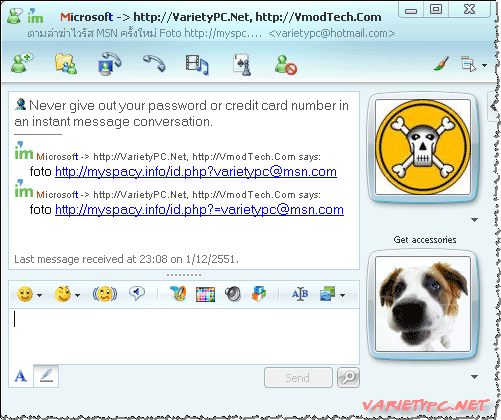Start a video call with webcam icon

109,64
